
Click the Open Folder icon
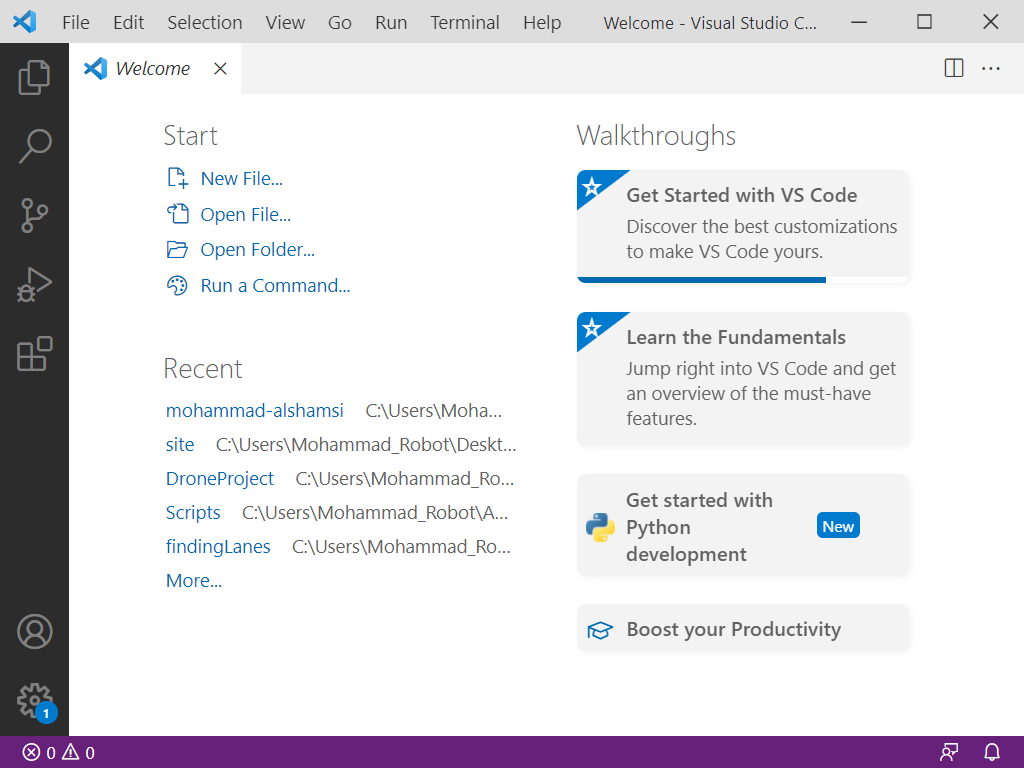pos(177,249)
